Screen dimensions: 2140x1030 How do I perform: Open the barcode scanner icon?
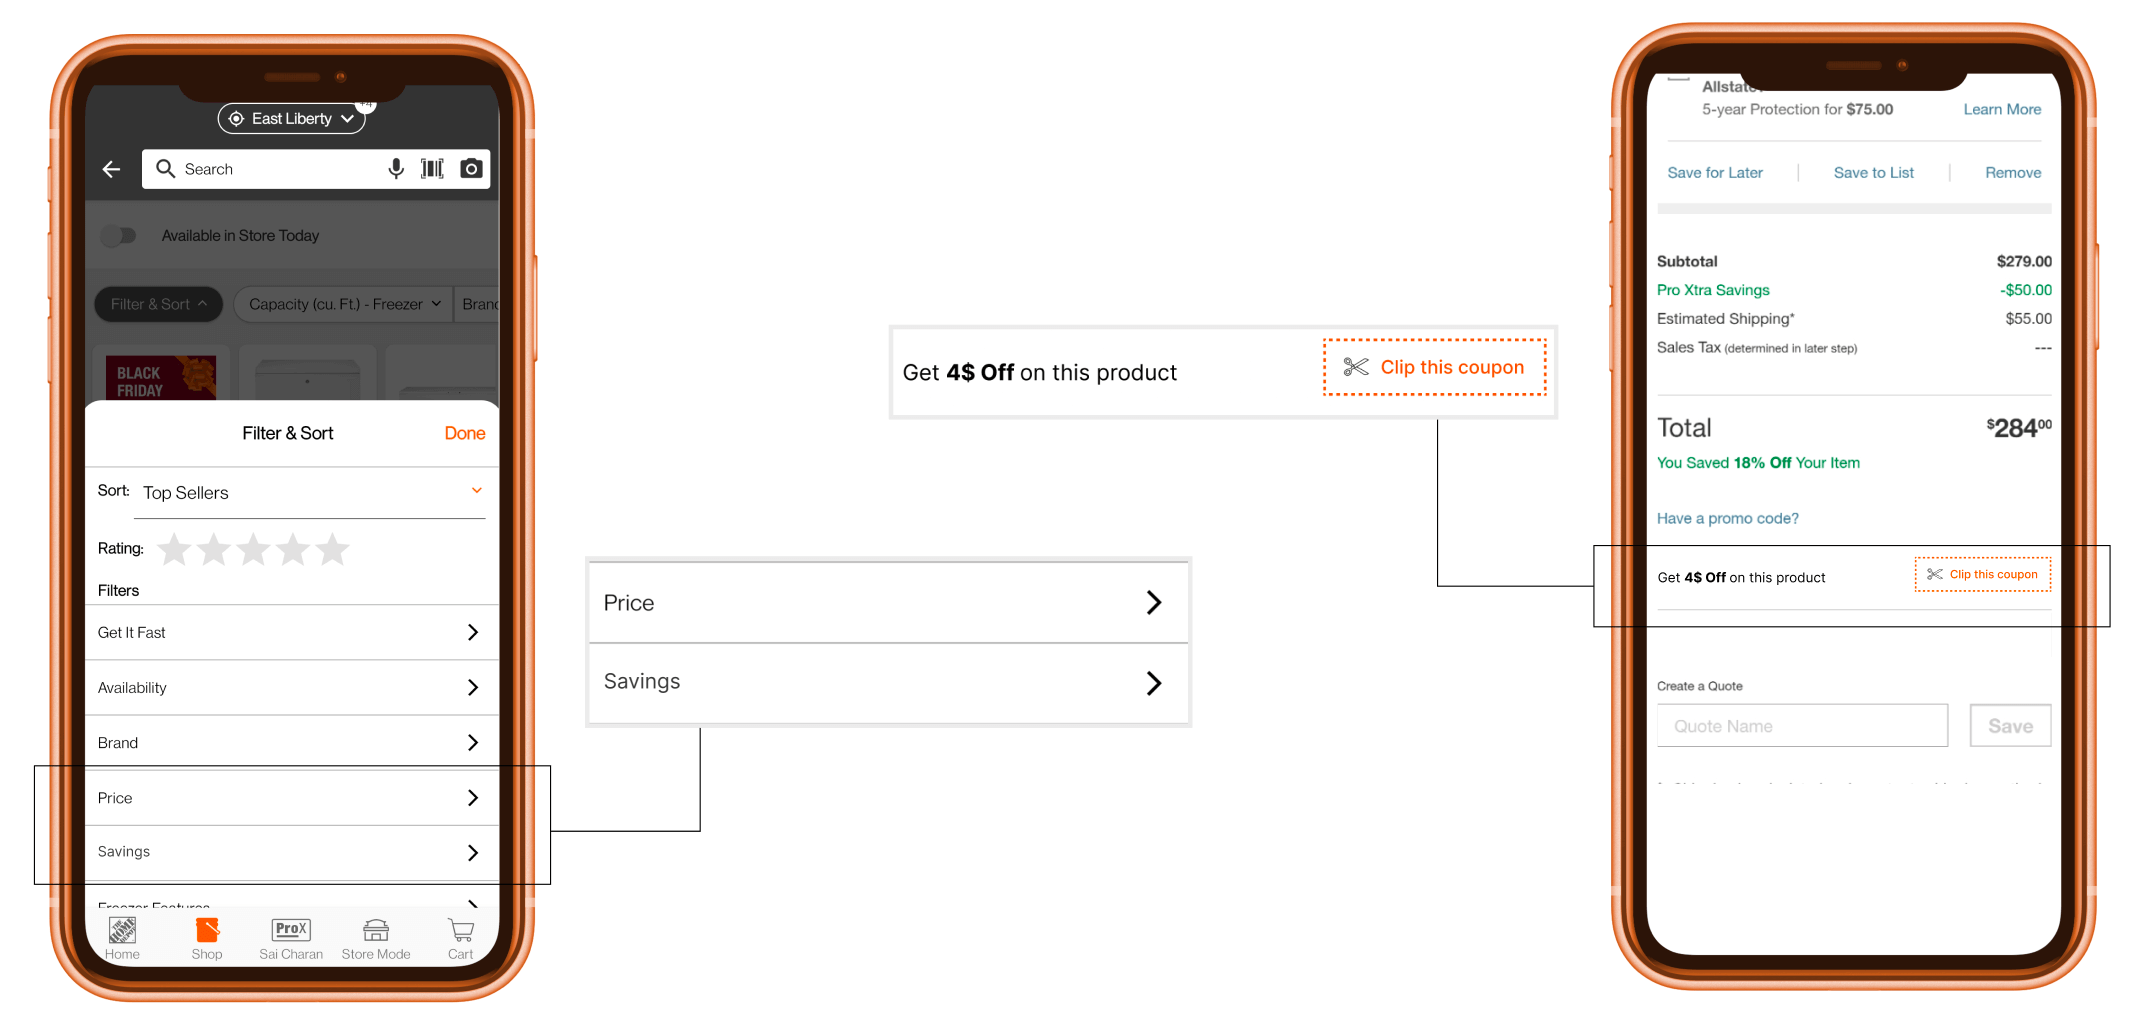(432, 169)
